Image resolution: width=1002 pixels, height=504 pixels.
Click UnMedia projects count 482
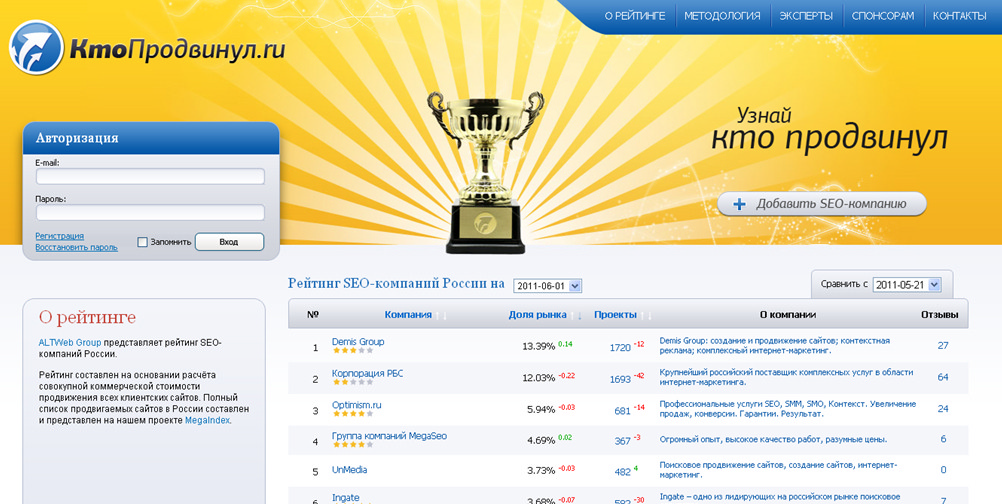[x=622, y=471]
